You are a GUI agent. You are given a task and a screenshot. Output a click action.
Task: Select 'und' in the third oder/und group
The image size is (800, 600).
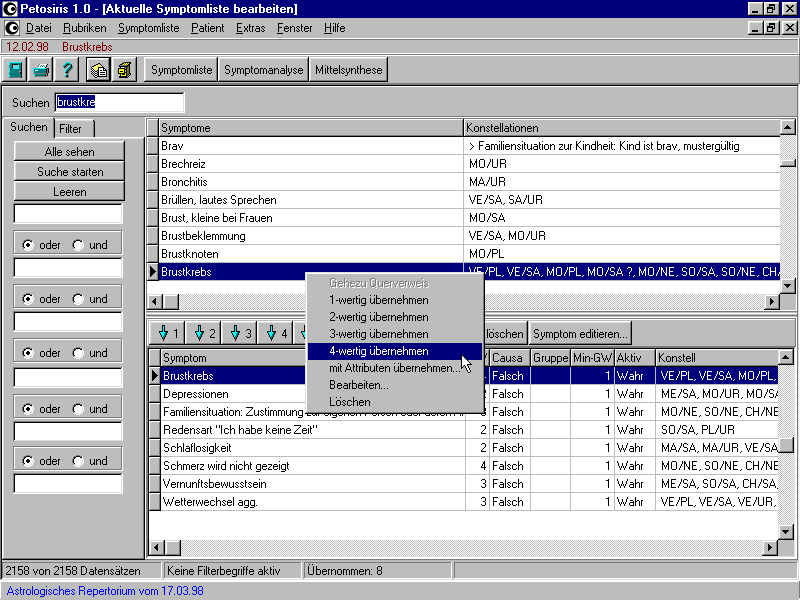click(x=78, y=353)
